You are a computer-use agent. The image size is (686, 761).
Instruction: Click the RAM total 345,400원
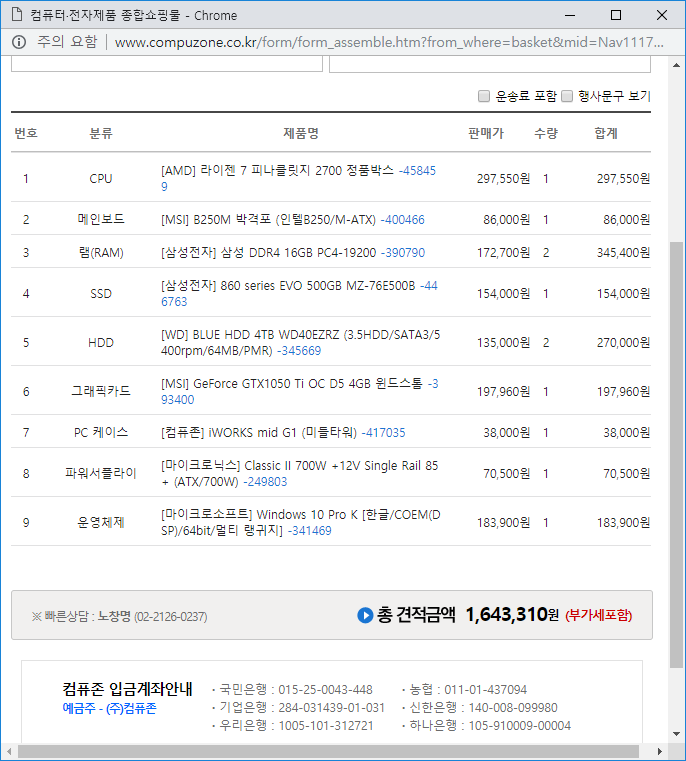tap(623, 253)
